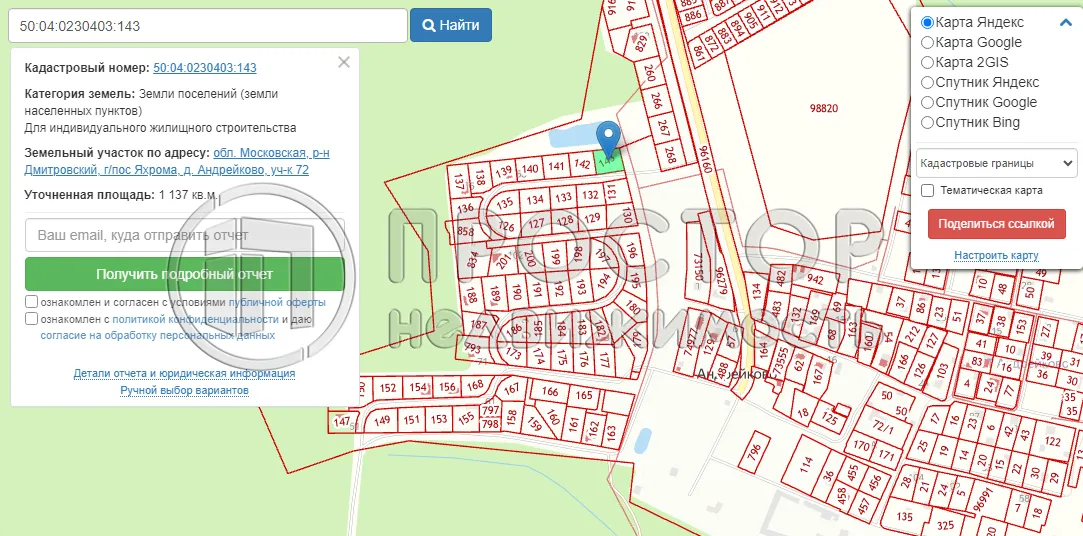Select Карта Google radio option

927,42
